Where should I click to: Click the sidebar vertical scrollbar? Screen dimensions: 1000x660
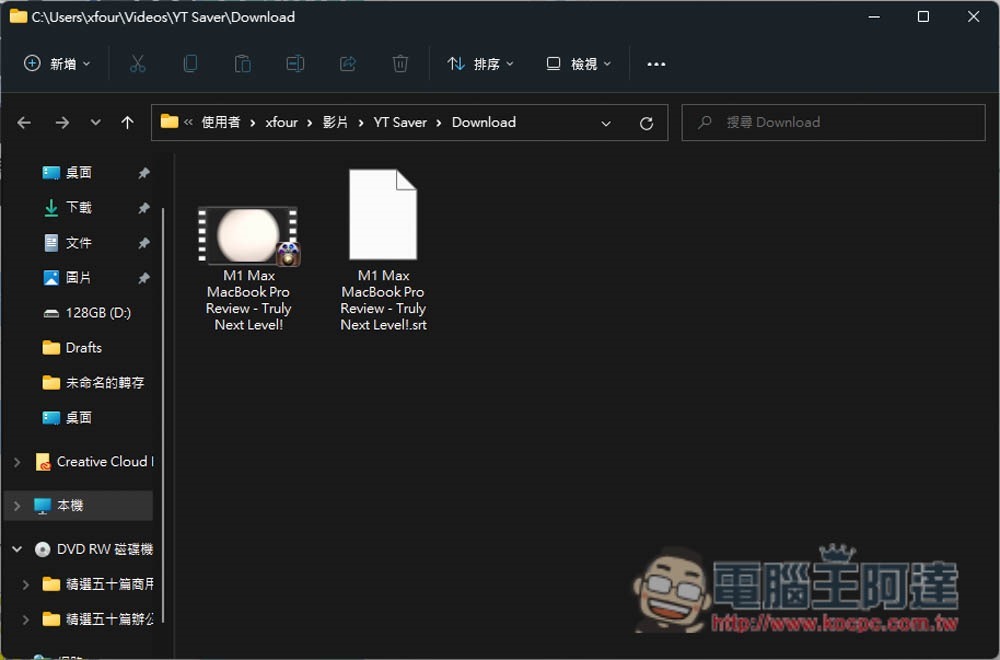163,414
